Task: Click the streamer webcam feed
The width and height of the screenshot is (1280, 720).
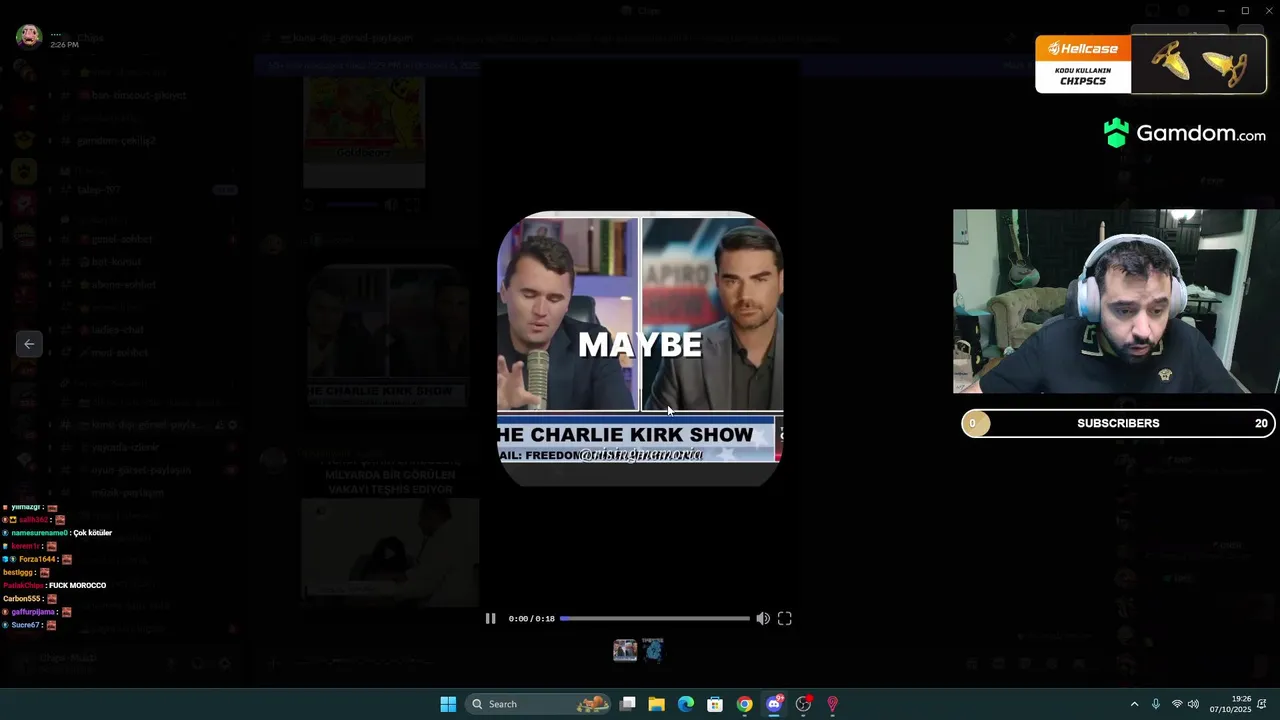Action: [1116, 301]
